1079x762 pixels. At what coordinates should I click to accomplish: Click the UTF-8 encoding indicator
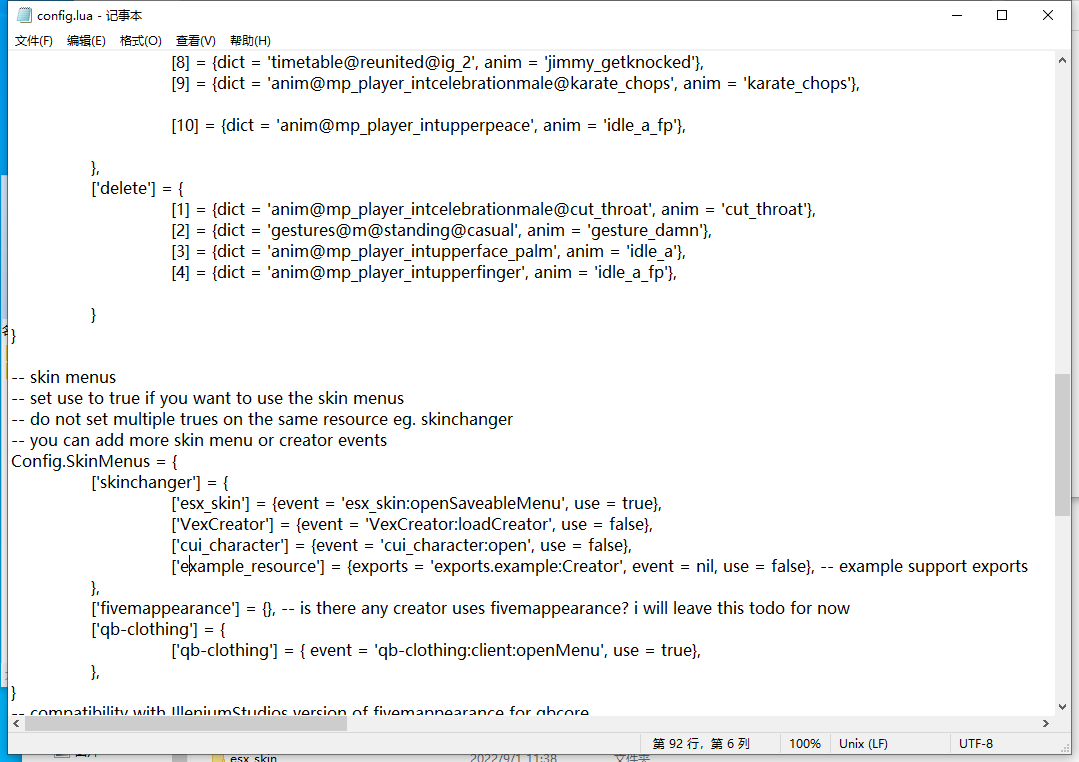point(976,743)
